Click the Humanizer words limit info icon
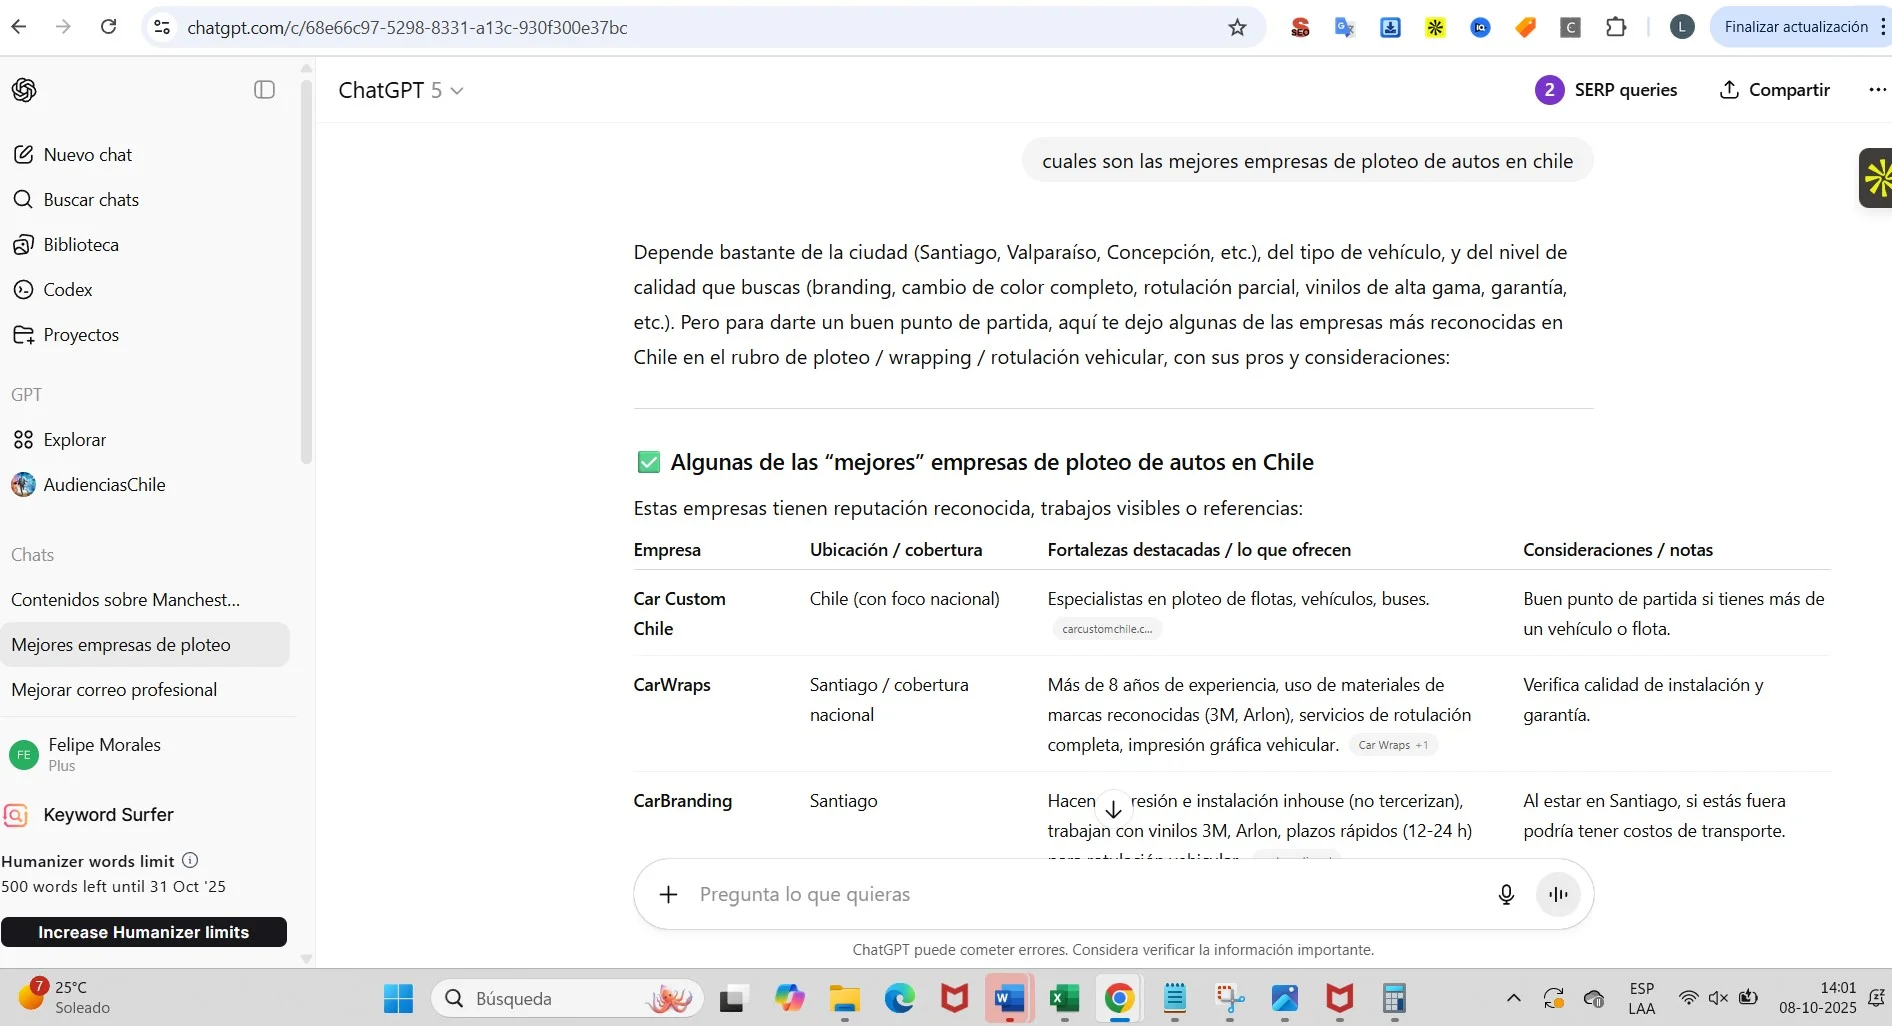1892x1026 pixels. point(190,860)
